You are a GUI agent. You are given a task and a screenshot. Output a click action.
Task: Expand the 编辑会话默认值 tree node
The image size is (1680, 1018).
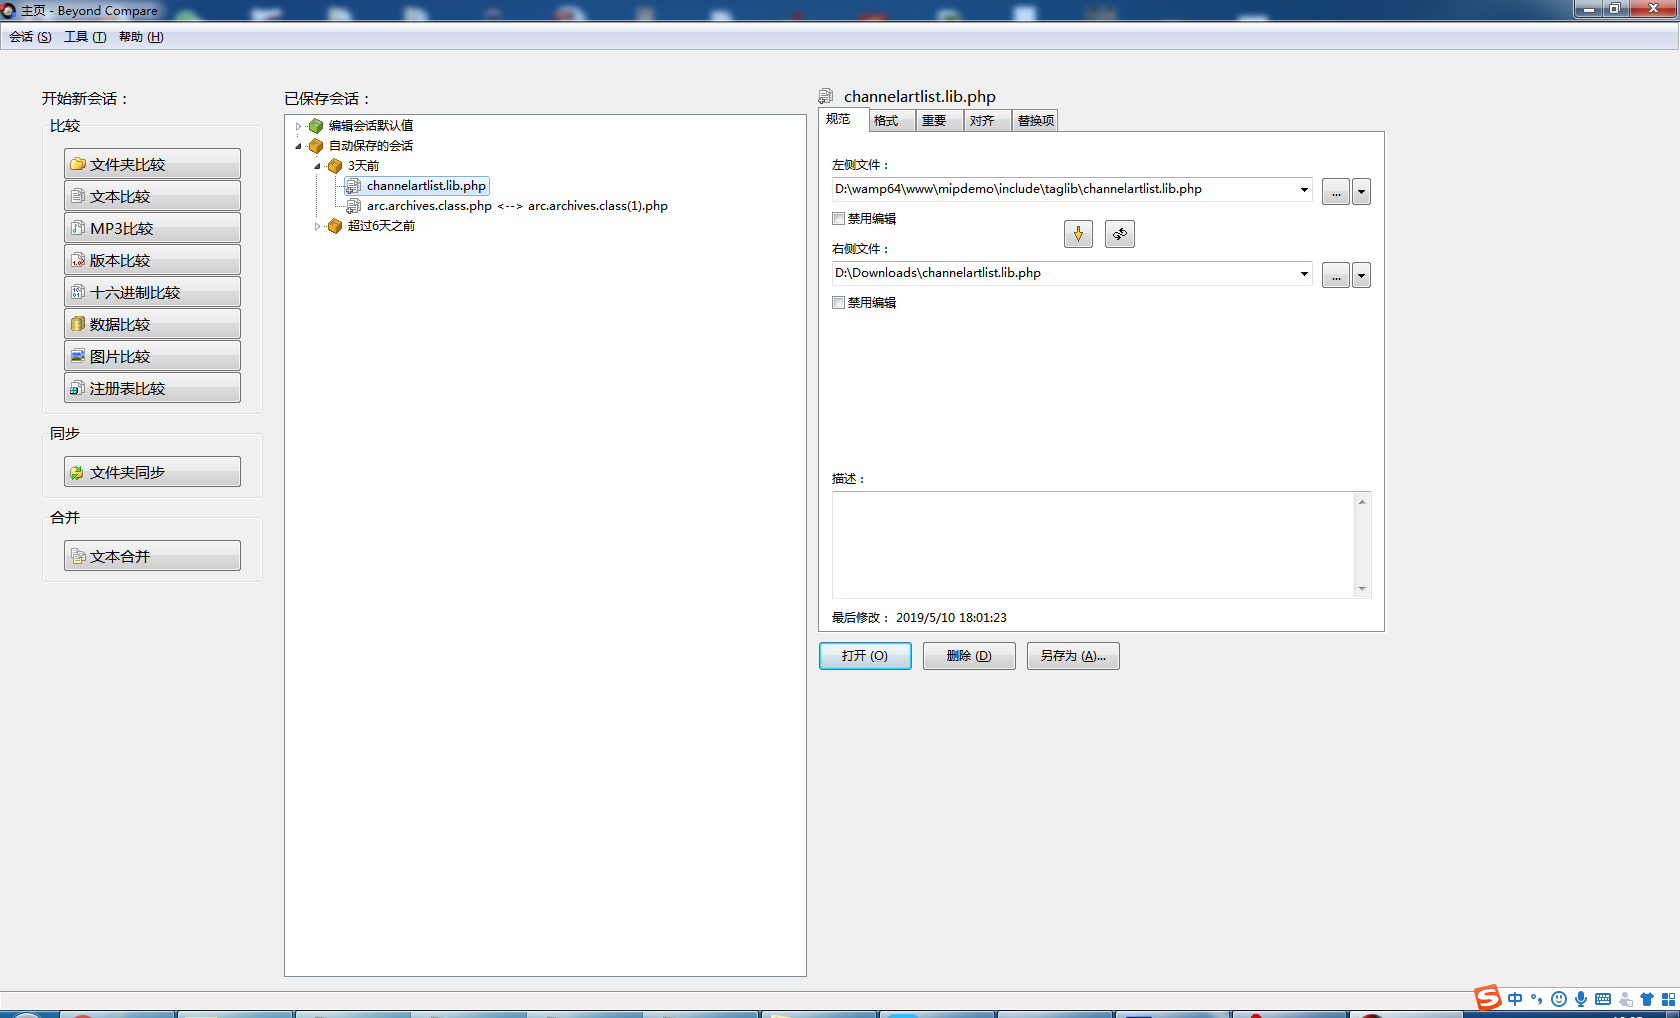[298, 126]
